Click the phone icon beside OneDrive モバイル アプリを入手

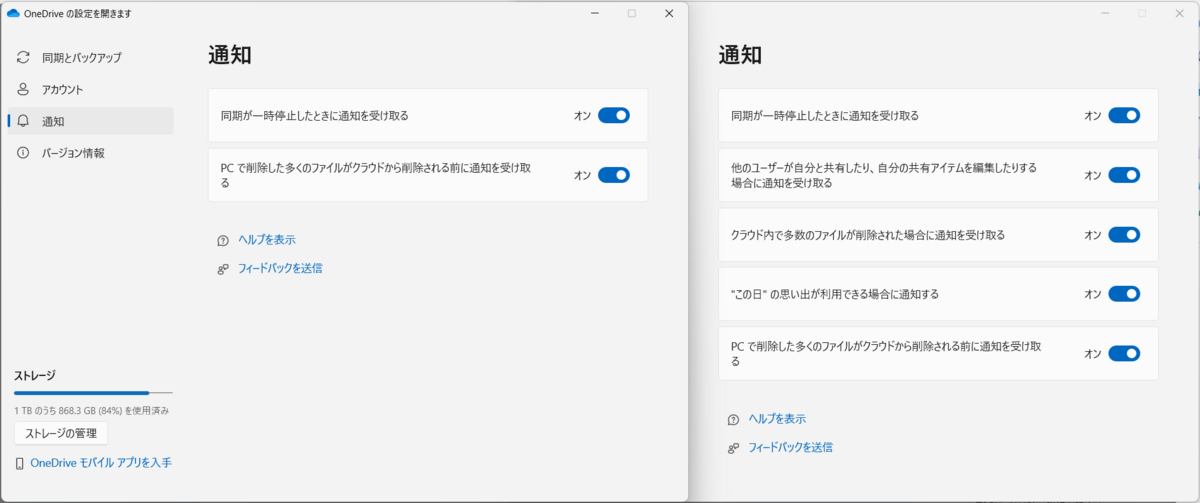(20, 464)
